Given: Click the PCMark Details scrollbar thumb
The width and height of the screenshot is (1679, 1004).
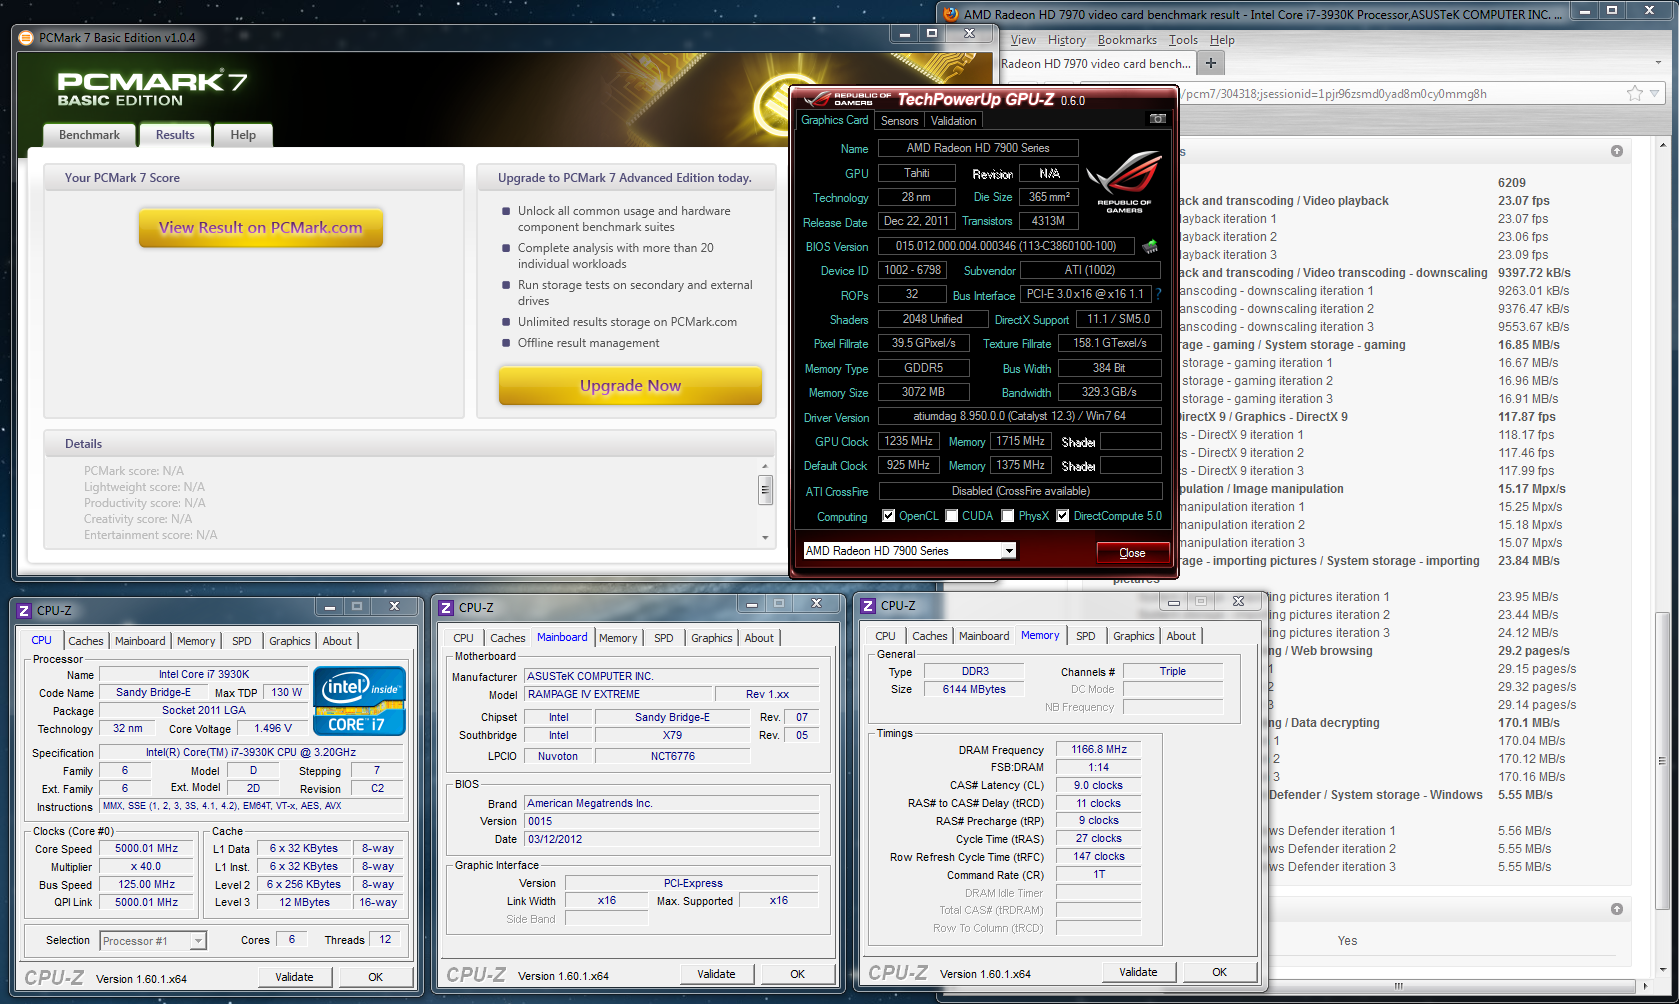Looking at the screenshot, I should pos(765,490).
